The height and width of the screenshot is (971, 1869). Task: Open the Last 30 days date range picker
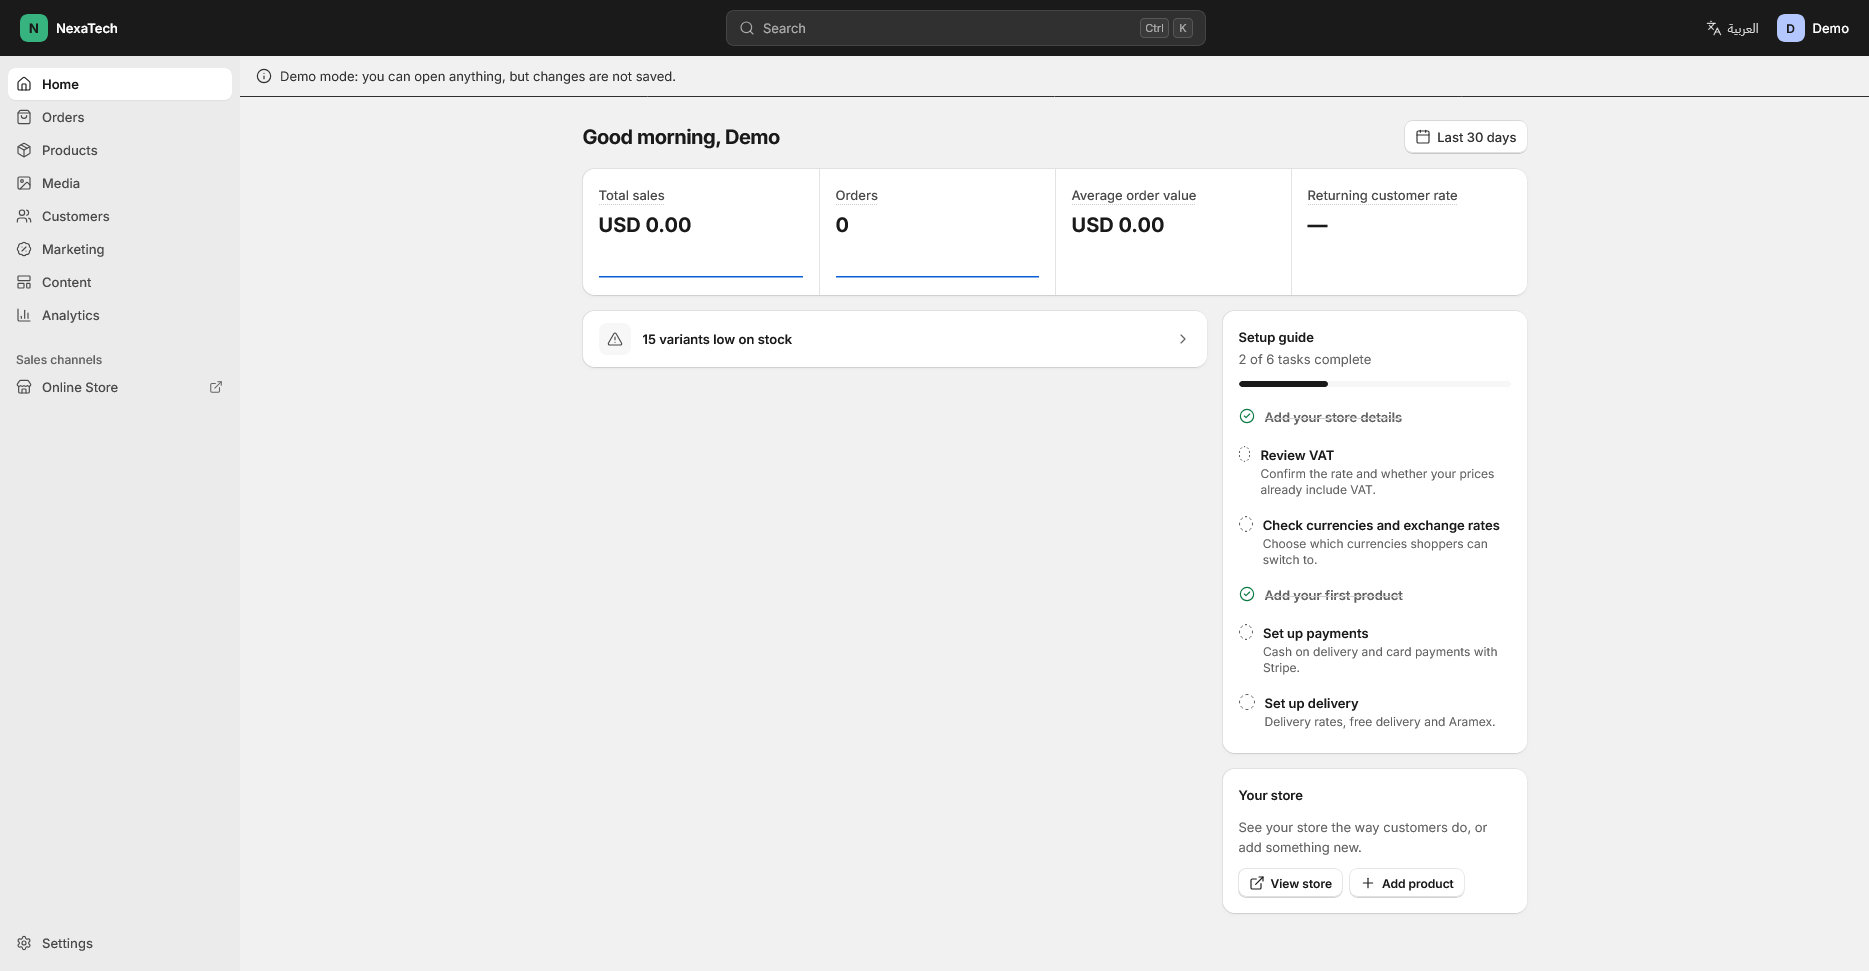[x=1465, y=137]
